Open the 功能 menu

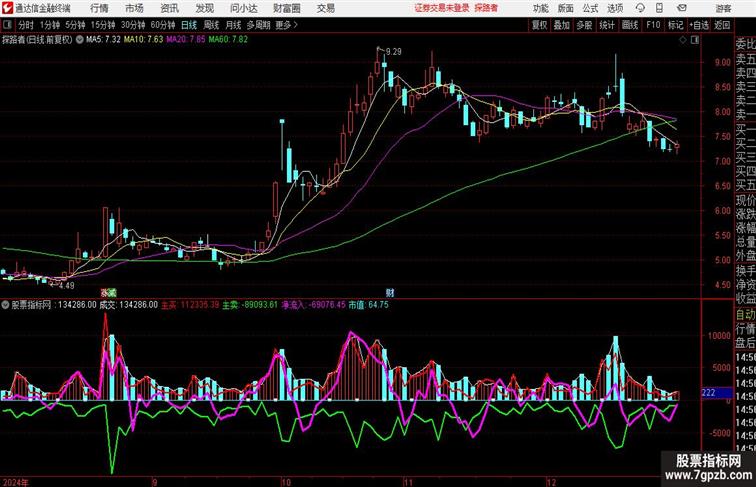(540, 8)
